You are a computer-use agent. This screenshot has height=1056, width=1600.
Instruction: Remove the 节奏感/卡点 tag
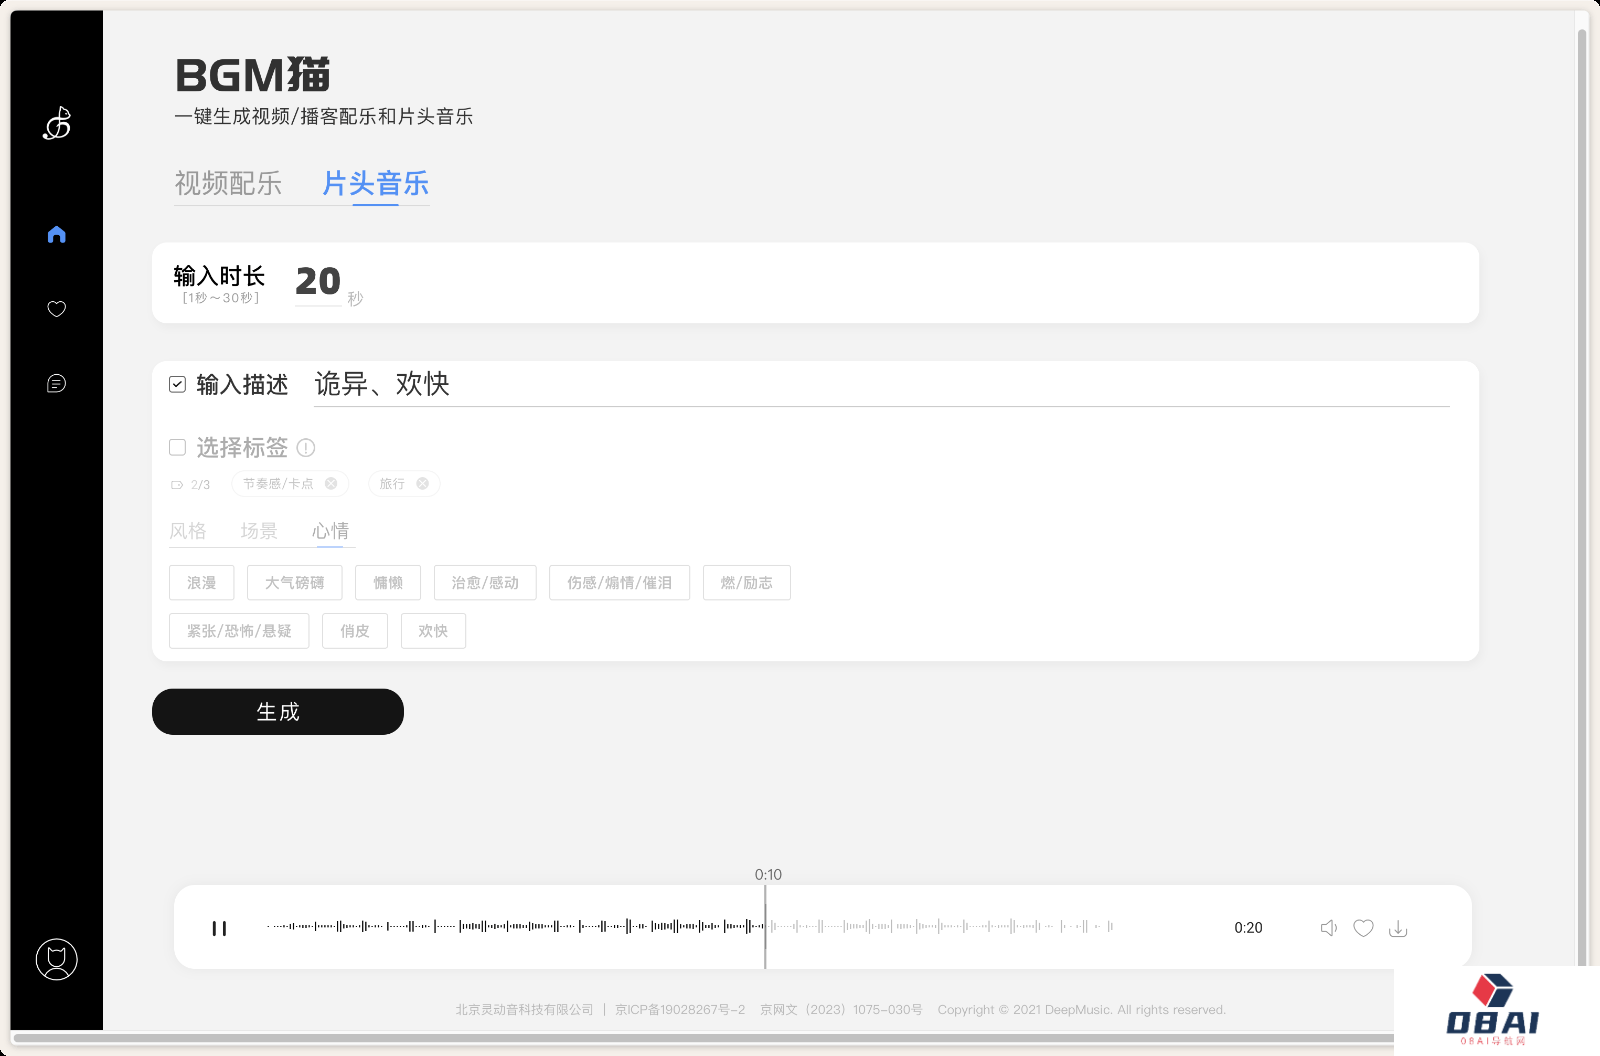(331, 483)
